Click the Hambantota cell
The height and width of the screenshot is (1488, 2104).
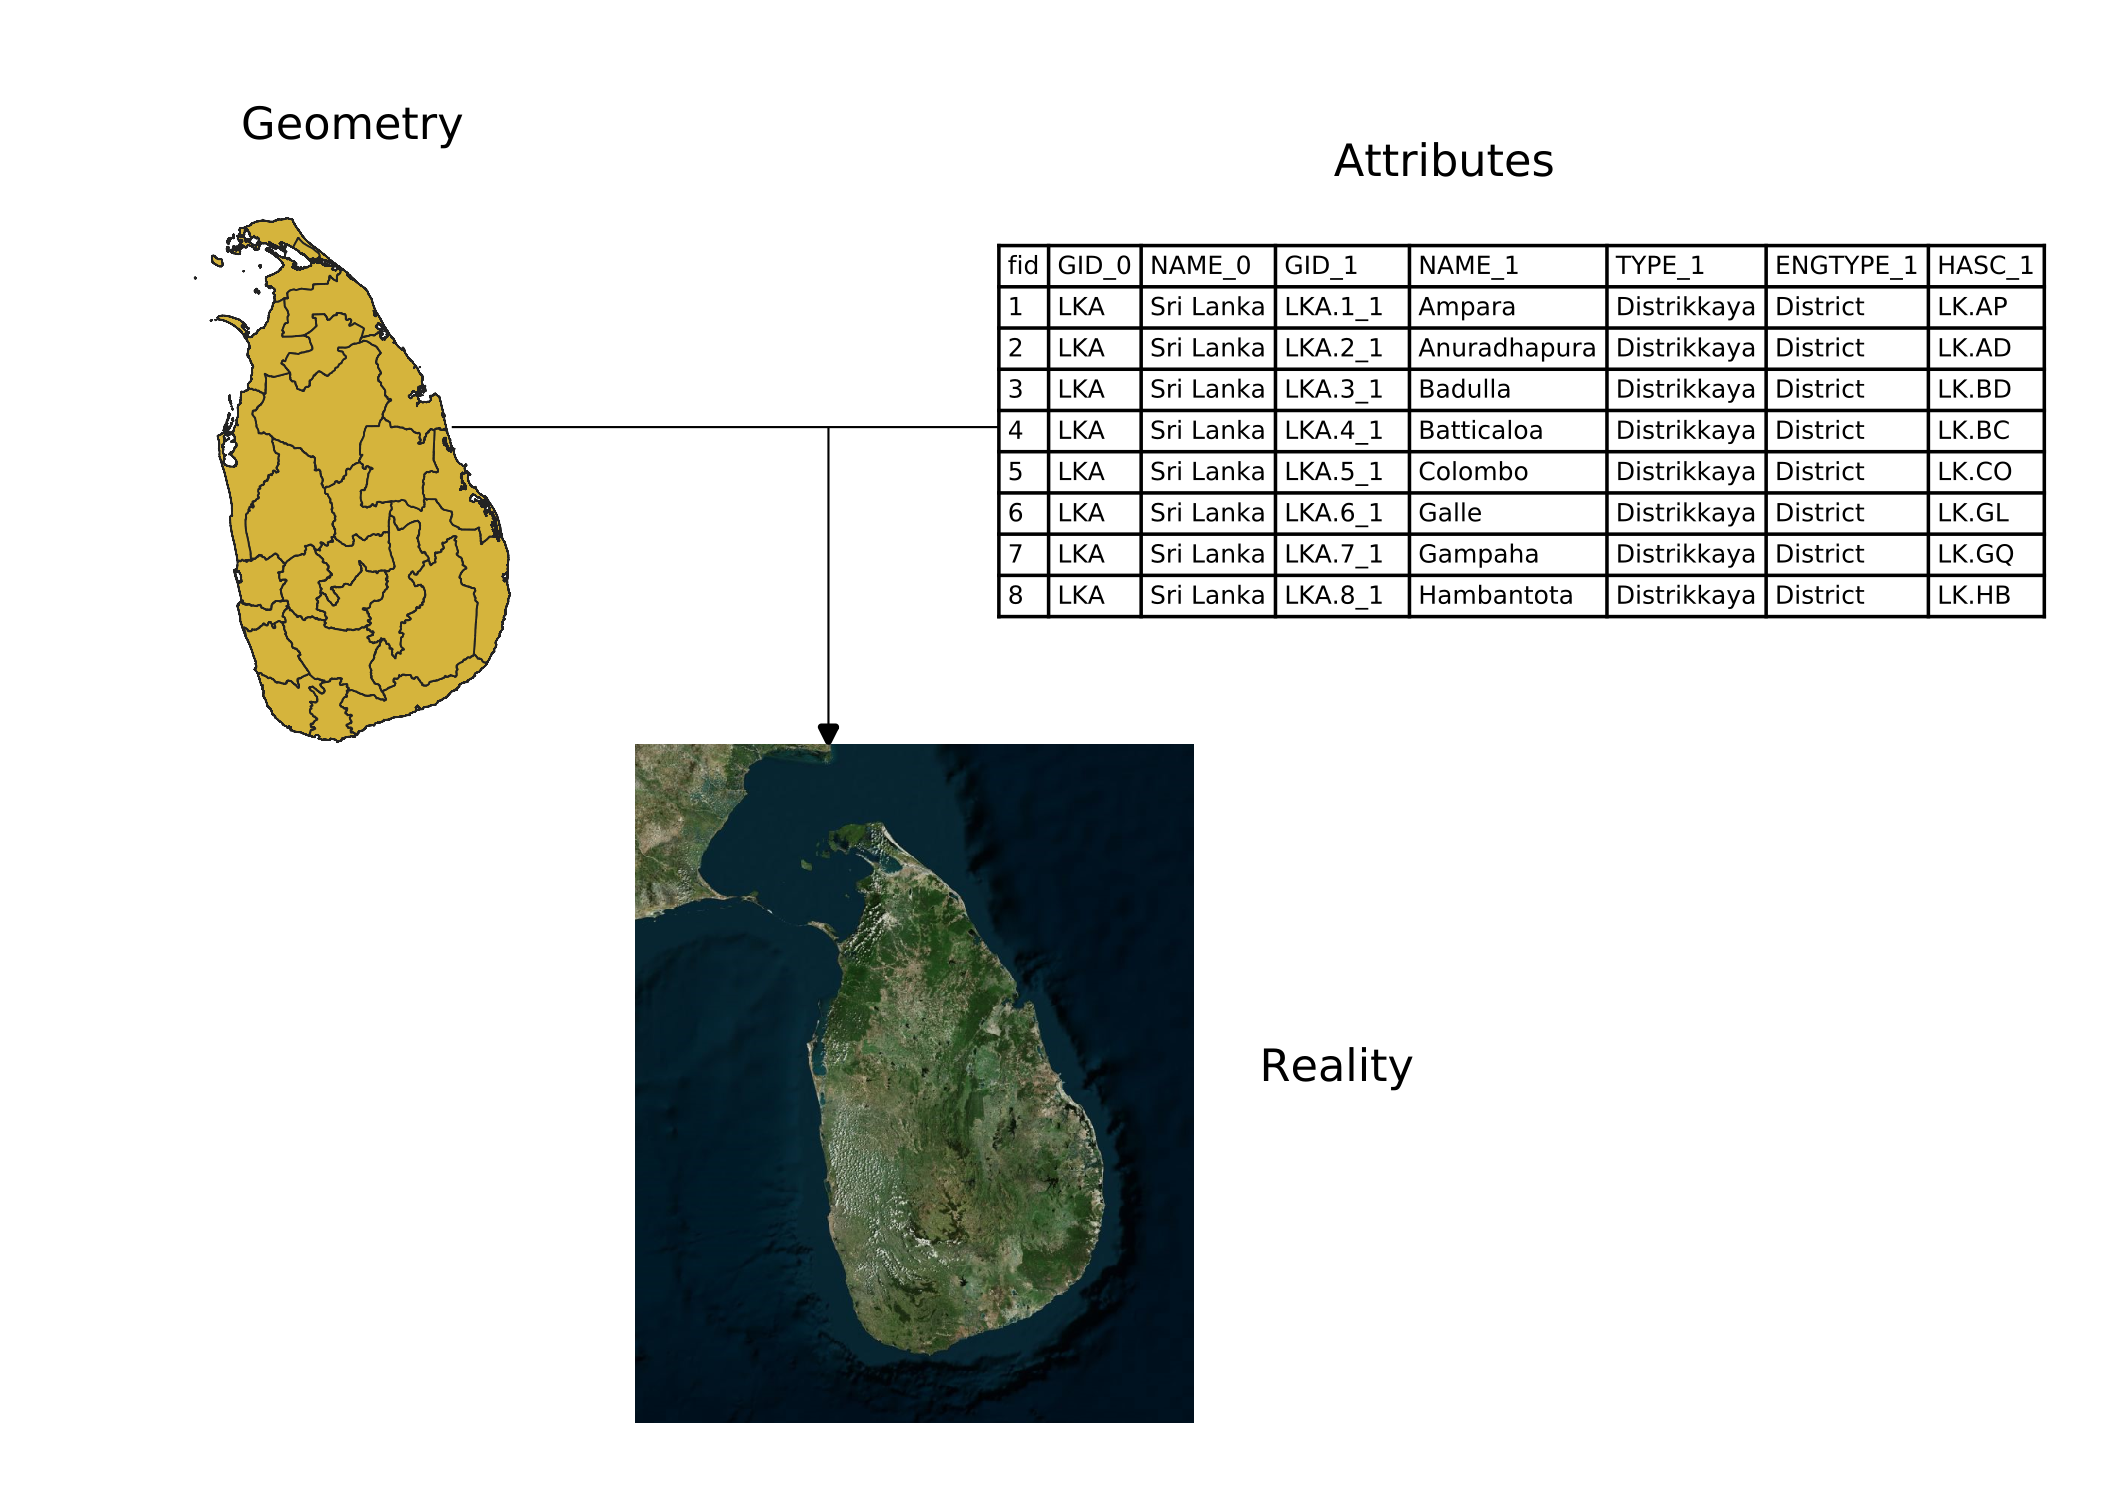[x=1508, y=596]
